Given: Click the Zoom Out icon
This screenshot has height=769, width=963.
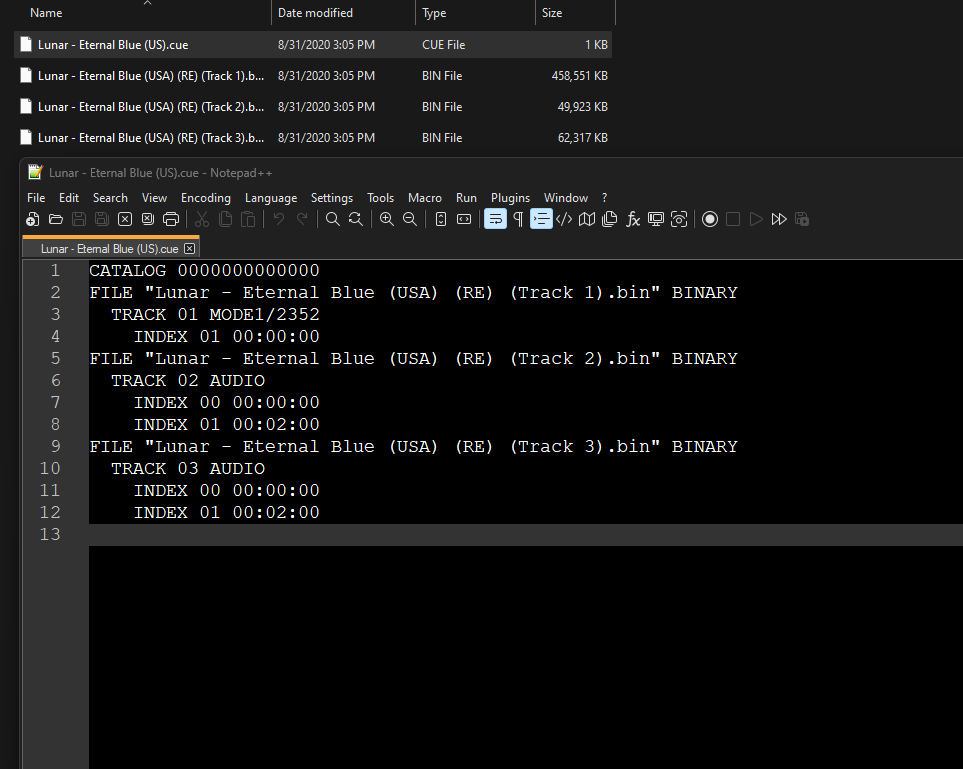Looking at the screenshot, I should [x=410, y=219].
